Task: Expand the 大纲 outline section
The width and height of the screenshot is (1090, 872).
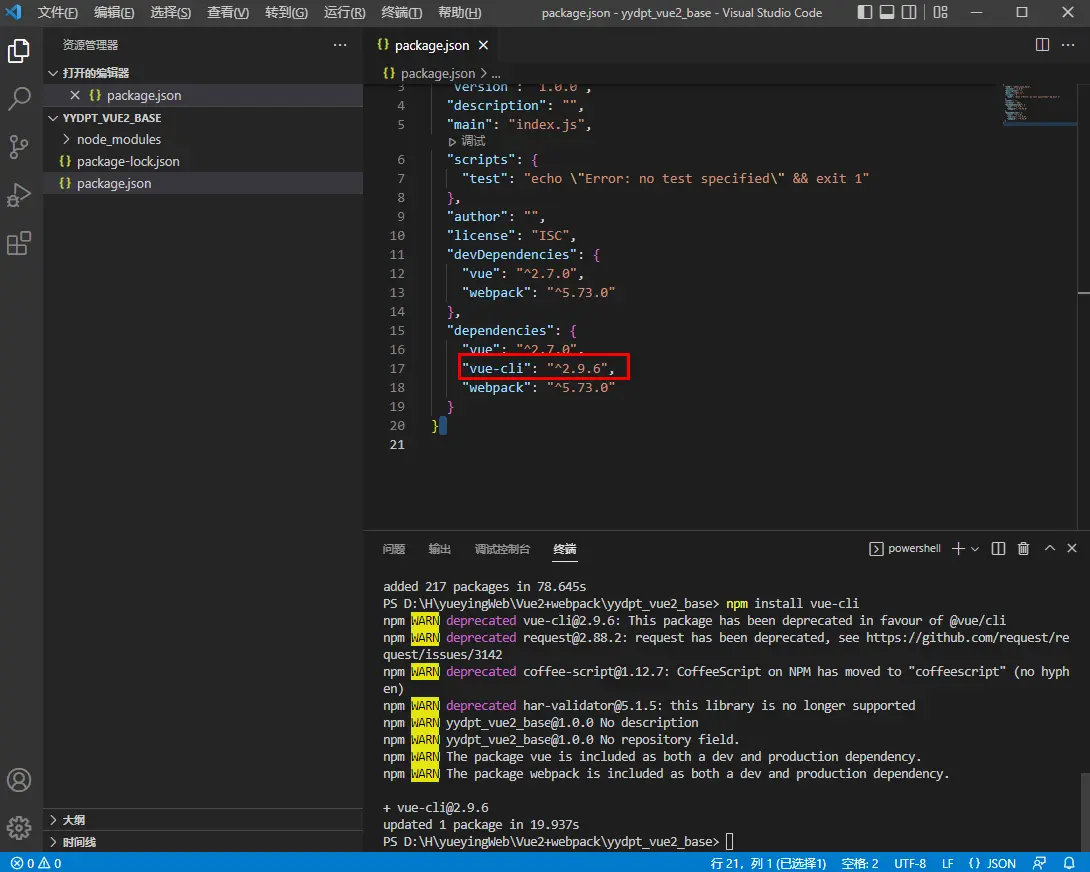Action: 74,820
